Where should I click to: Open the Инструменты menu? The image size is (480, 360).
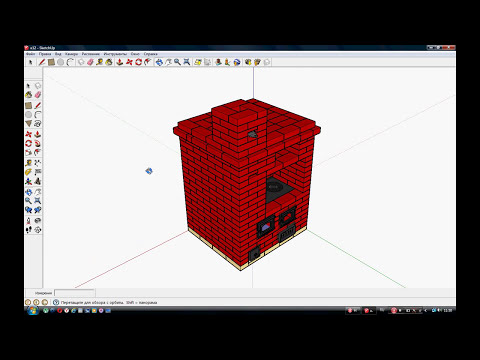115,54
